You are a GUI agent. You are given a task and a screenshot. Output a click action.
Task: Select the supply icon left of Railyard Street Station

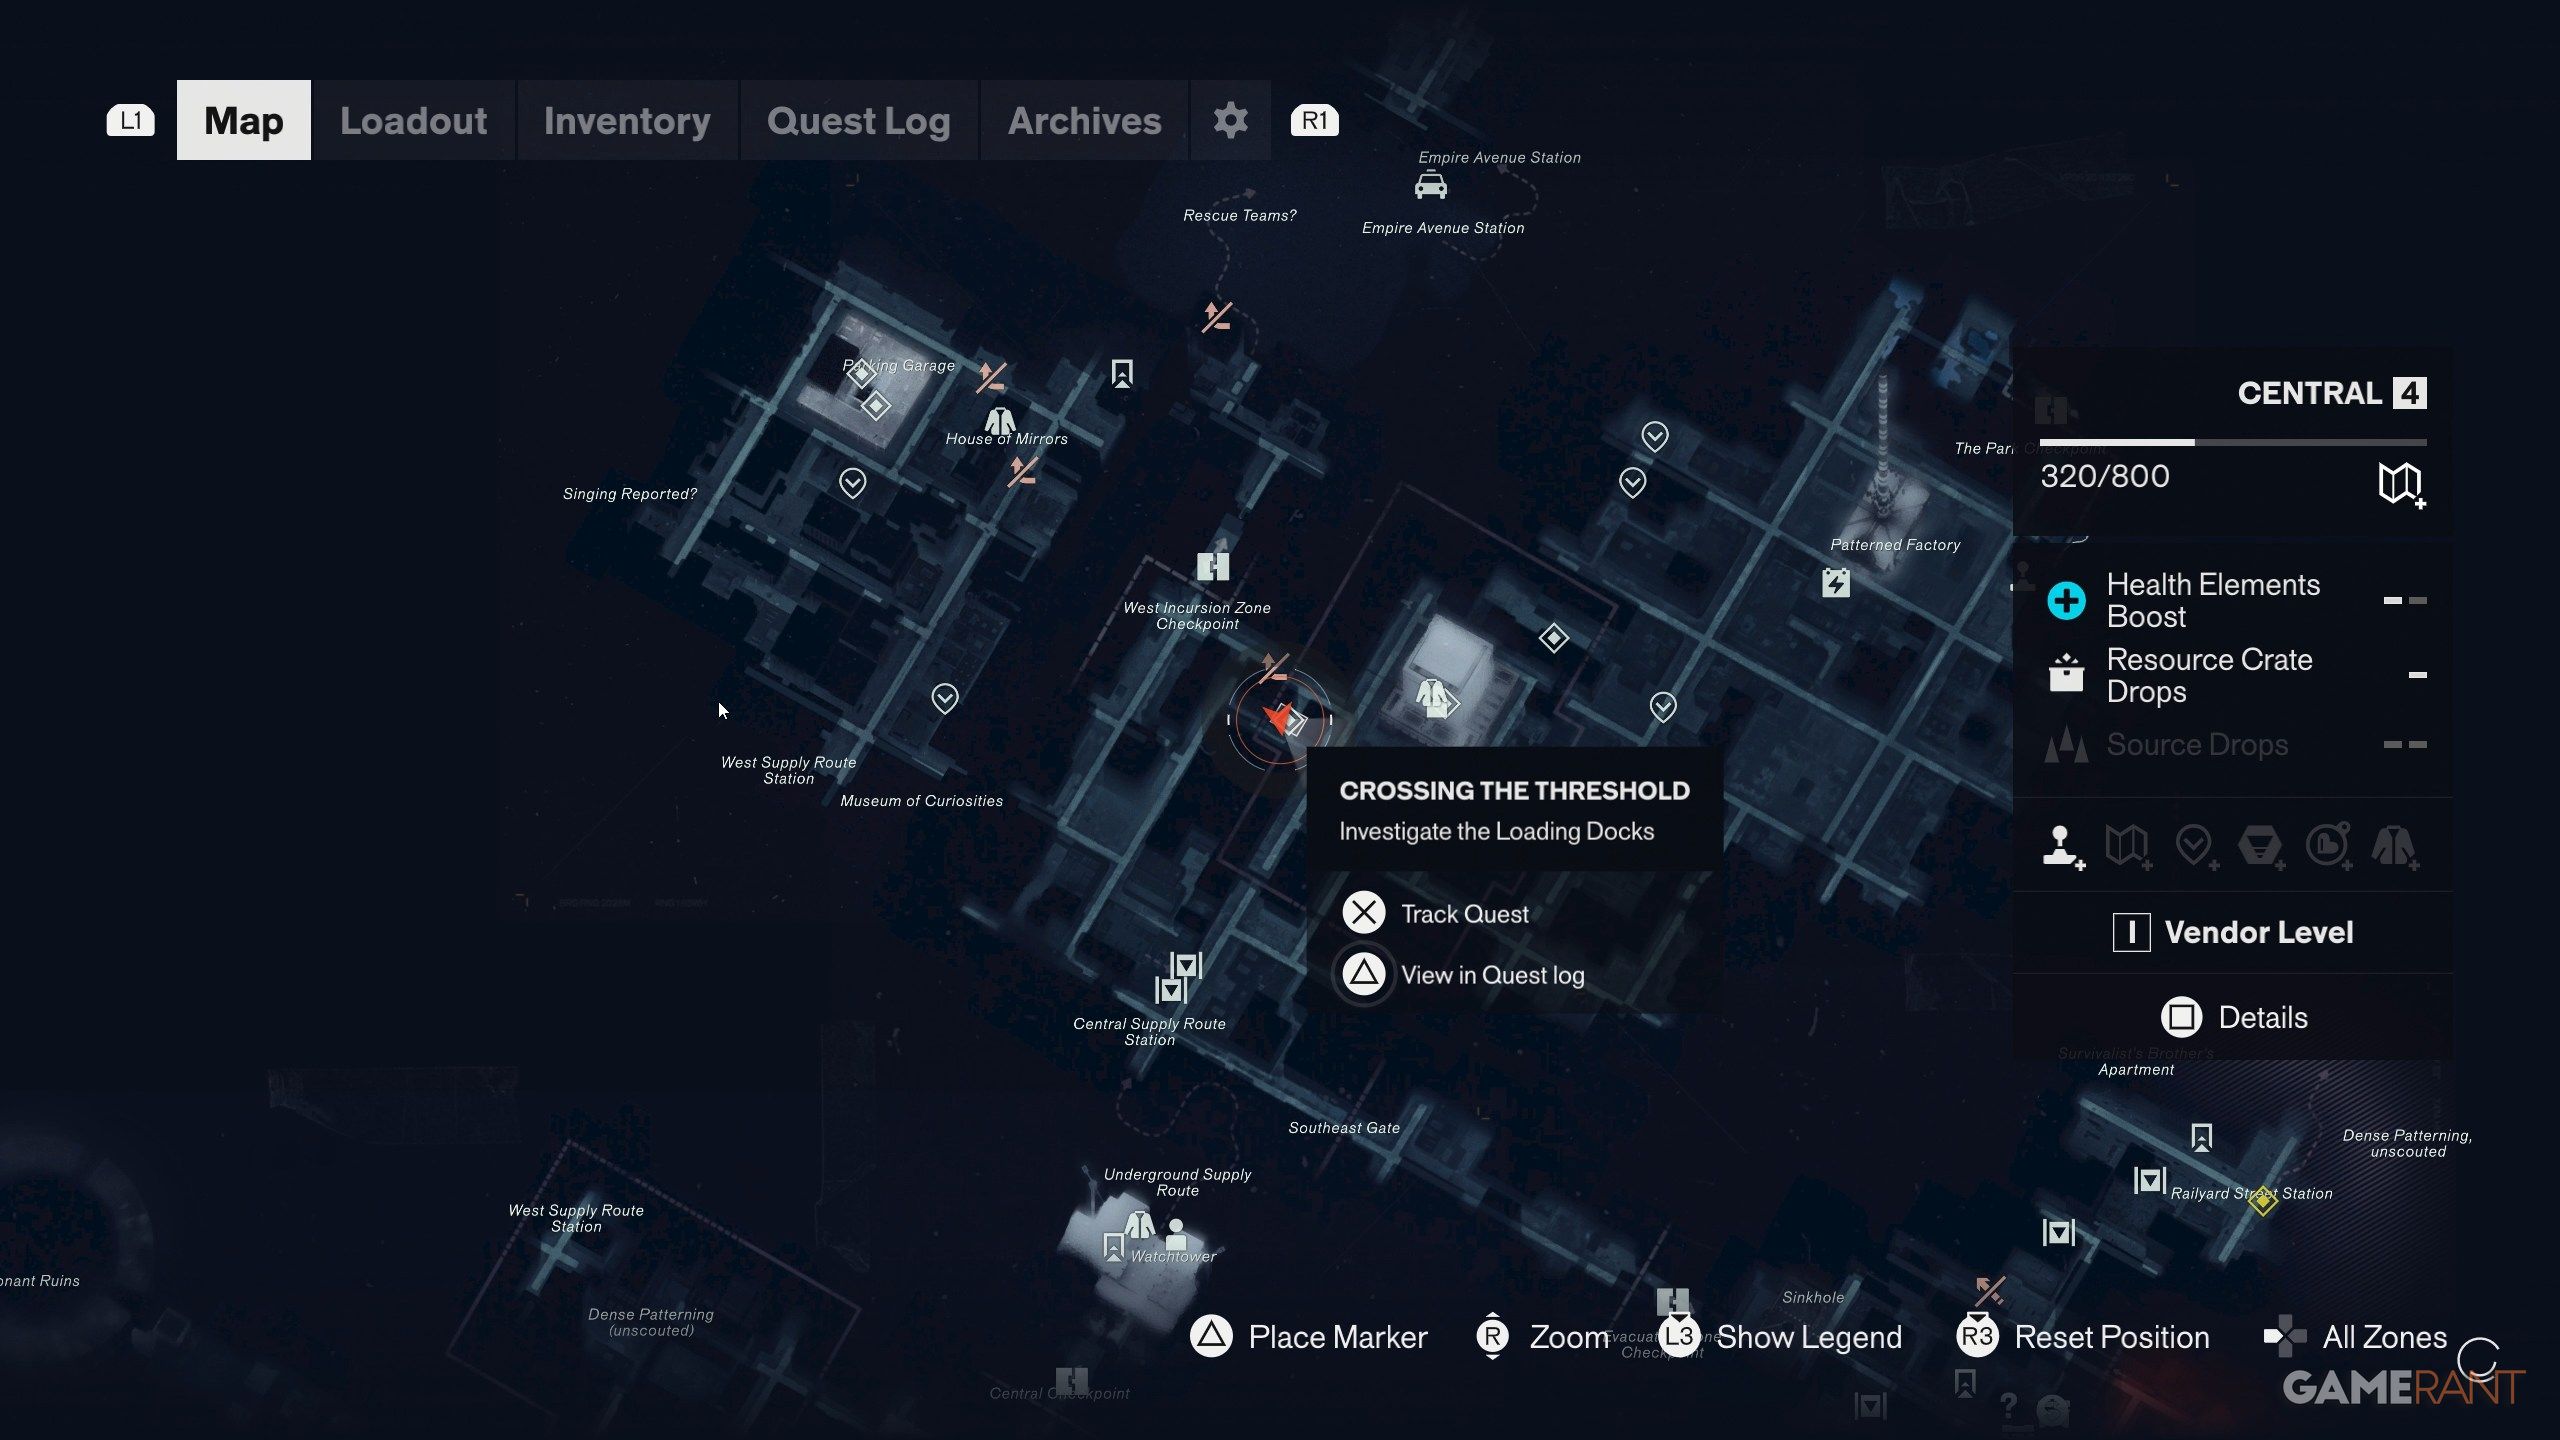[2150, 1180]
